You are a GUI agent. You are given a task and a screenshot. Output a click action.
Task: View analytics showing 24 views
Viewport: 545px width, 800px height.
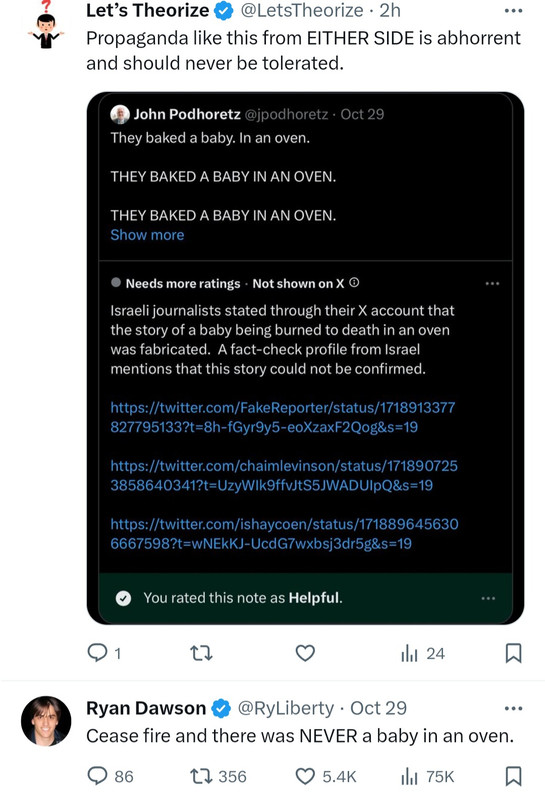[x=423, y=653]
